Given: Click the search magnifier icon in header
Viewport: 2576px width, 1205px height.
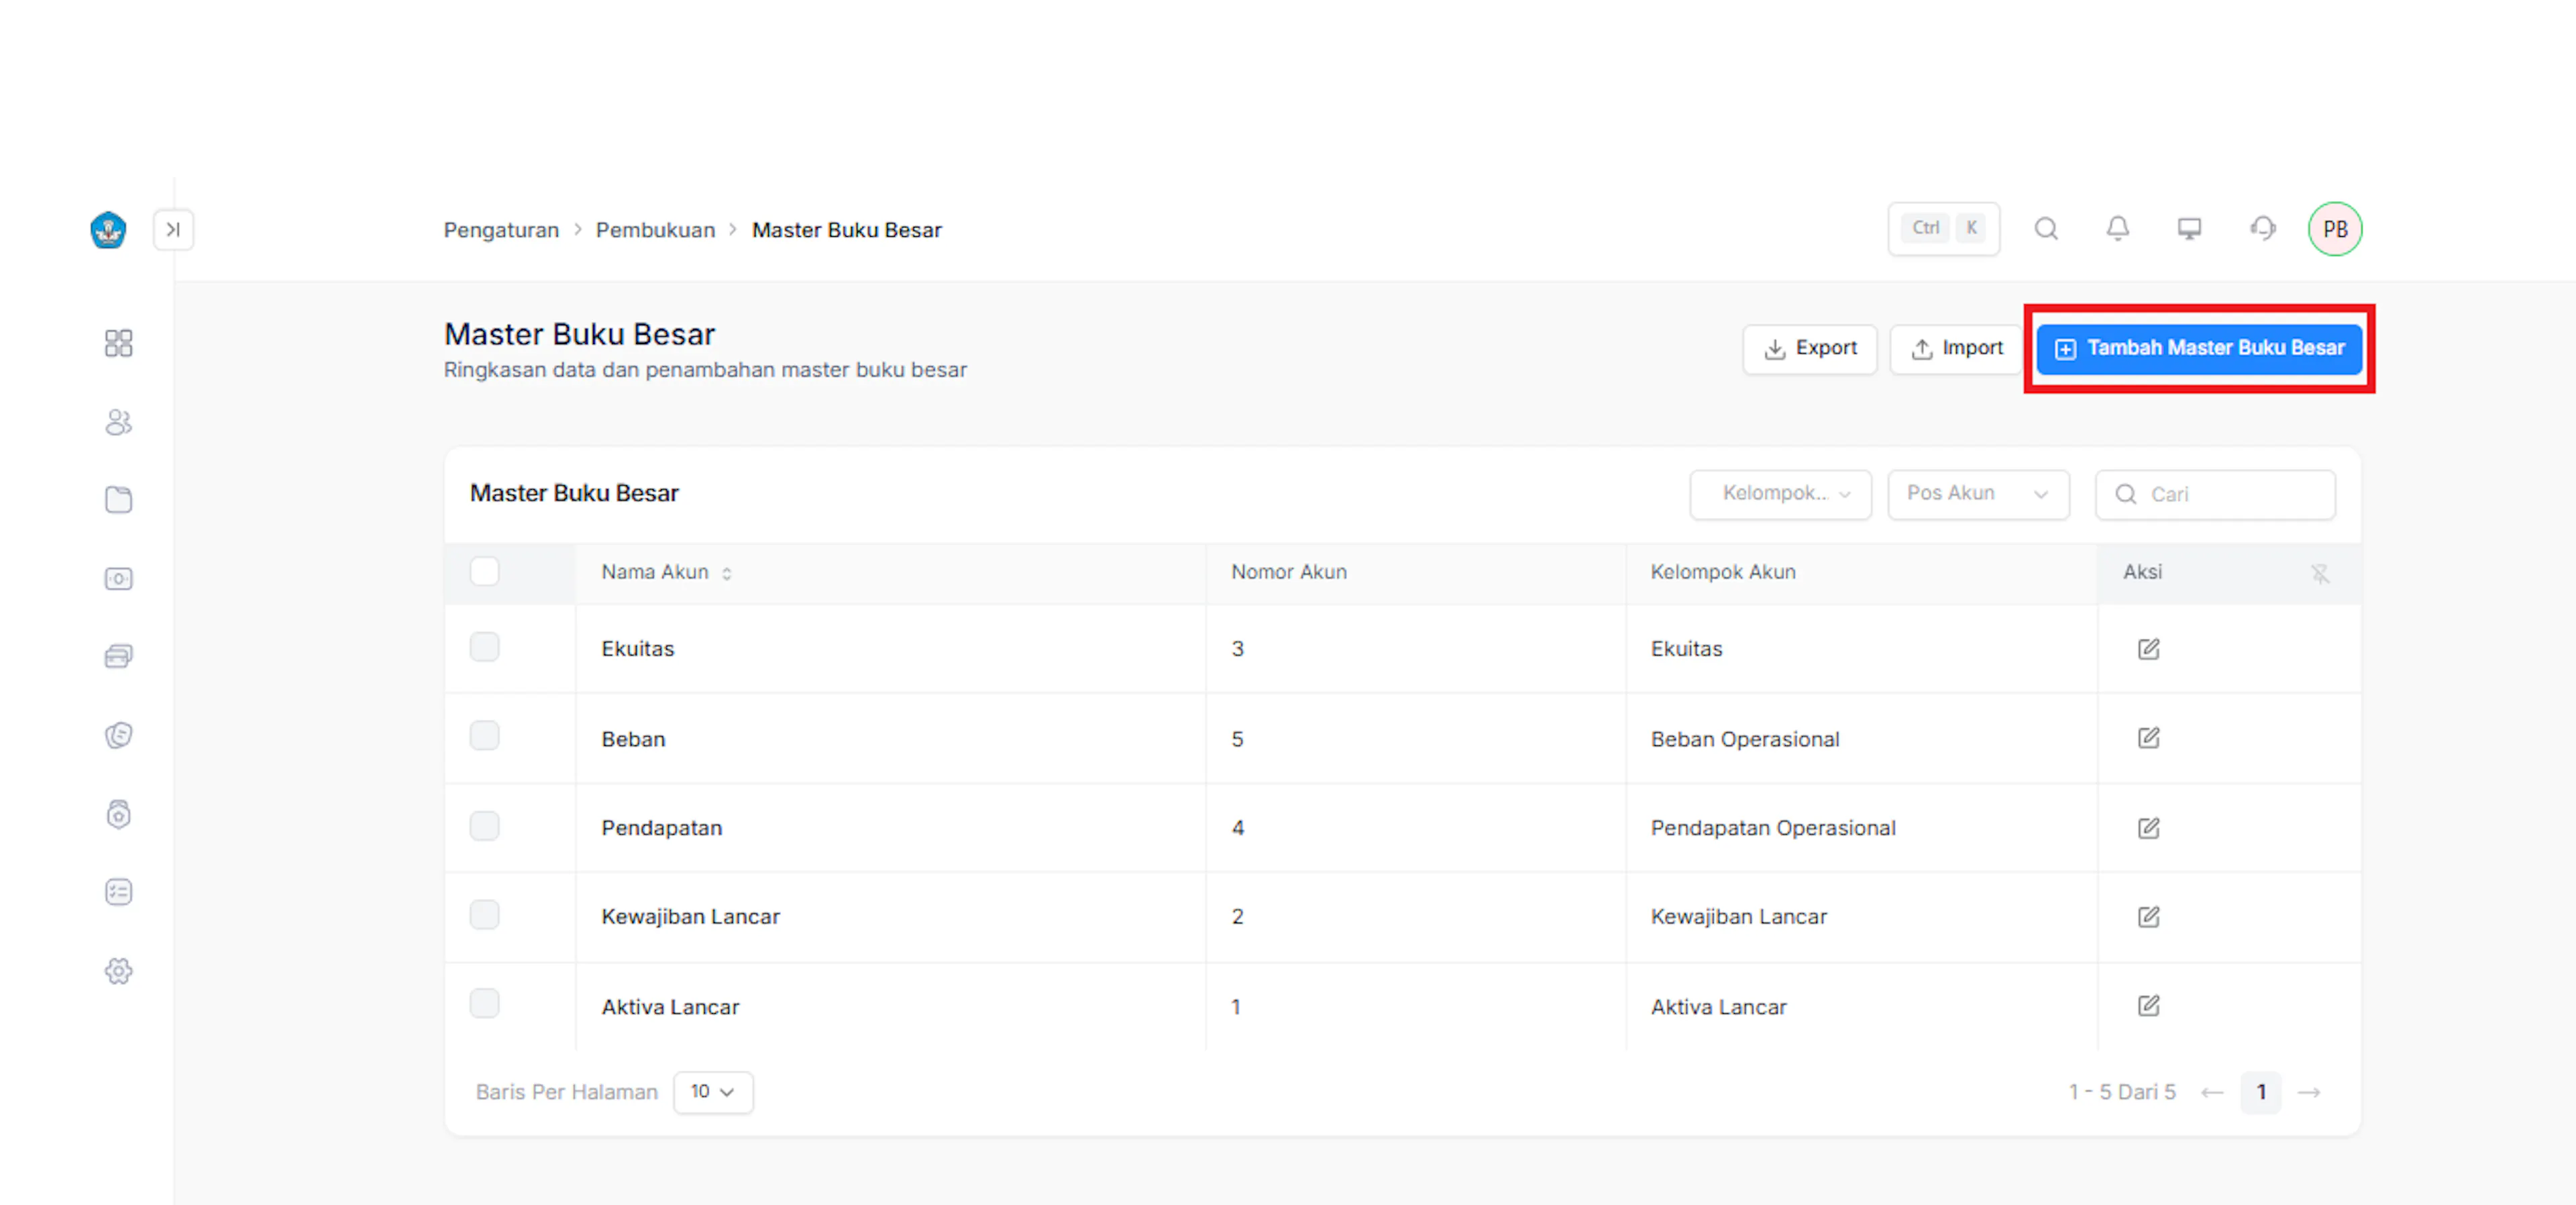Looking at the screenshot, I should [x=2046, y=229].
